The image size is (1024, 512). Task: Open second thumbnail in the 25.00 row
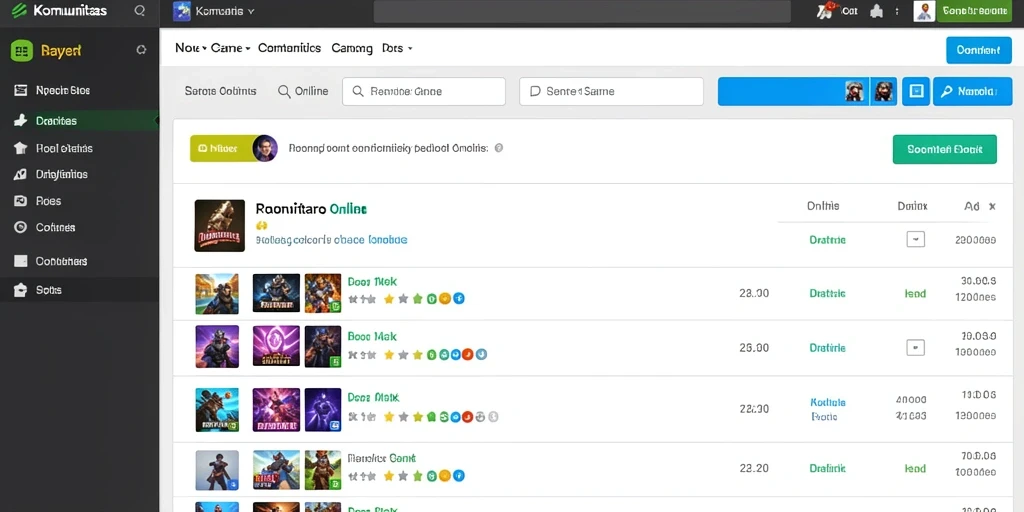tap(276, 347)
